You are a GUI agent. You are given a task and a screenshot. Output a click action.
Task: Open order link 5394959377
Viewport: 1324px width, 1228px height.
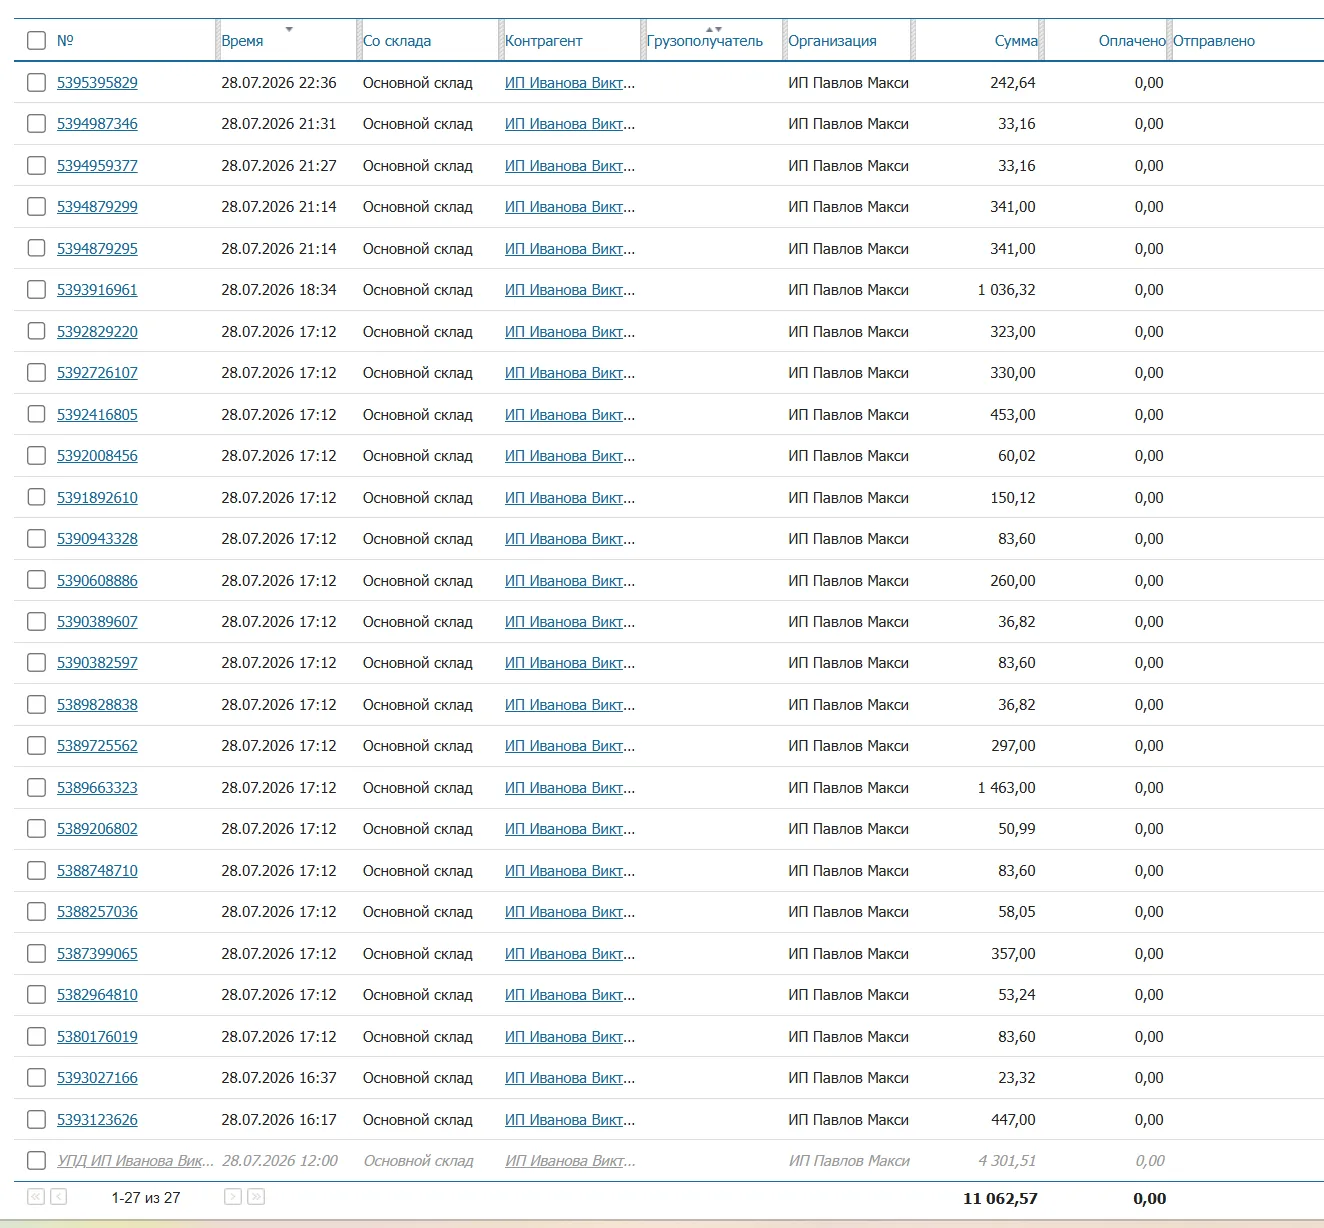coord(97,166)
